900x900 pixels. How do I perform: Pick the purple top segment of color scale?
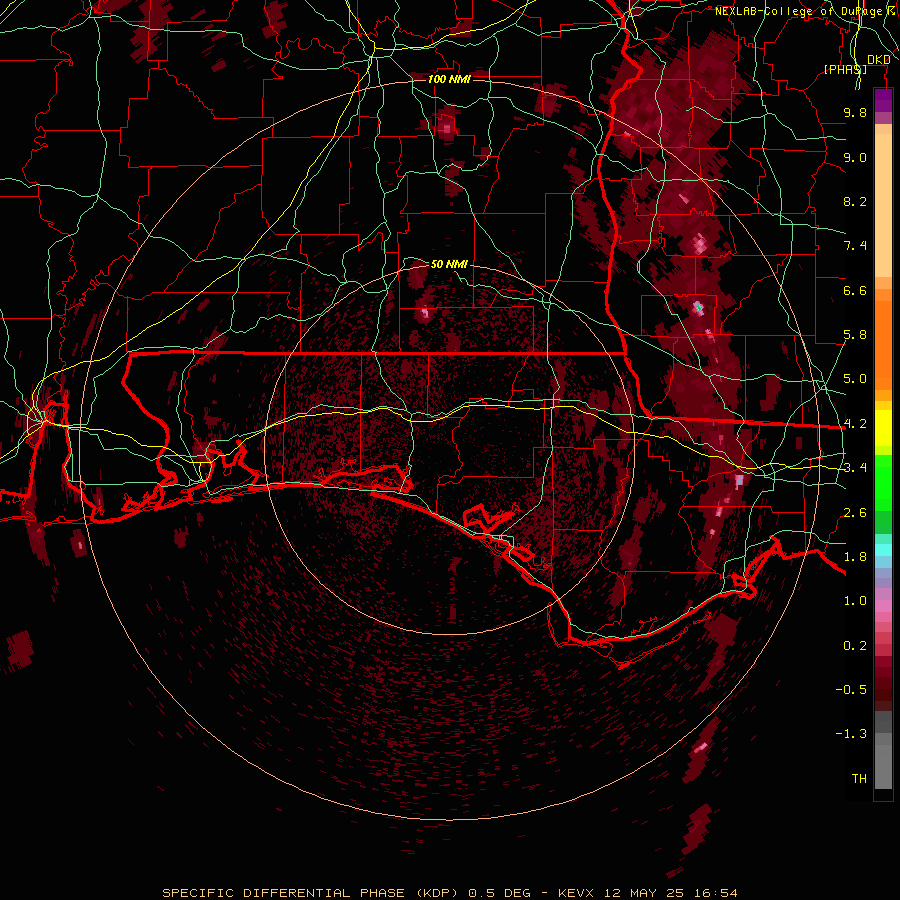tap(883, 100)
